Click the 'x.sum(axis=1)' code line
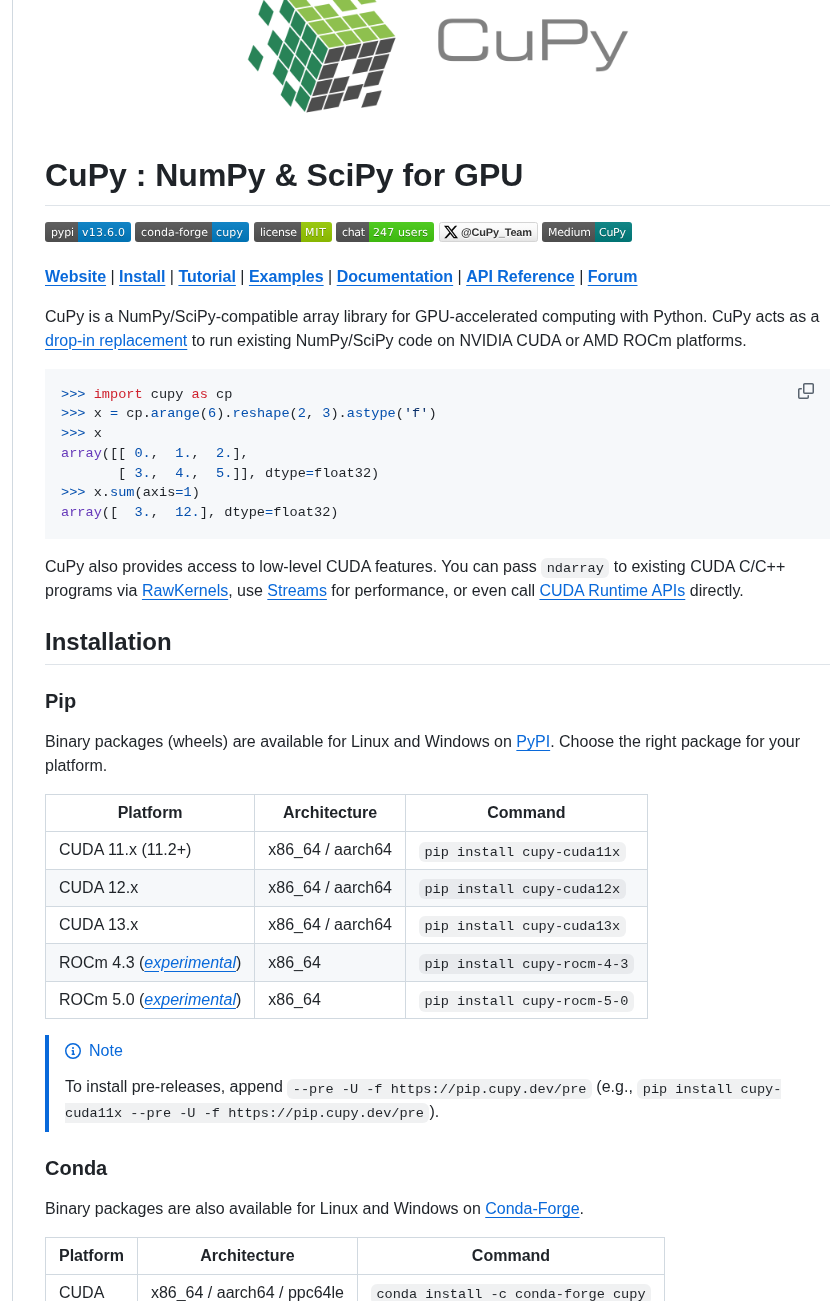 coord(130,492)
